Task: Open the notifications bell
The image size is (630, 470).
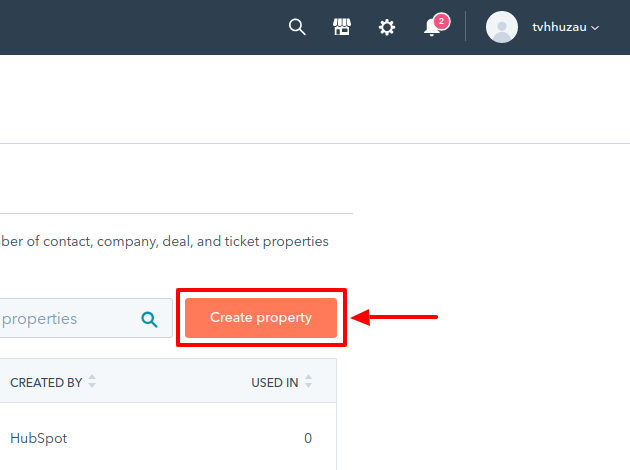Action: 432,27
